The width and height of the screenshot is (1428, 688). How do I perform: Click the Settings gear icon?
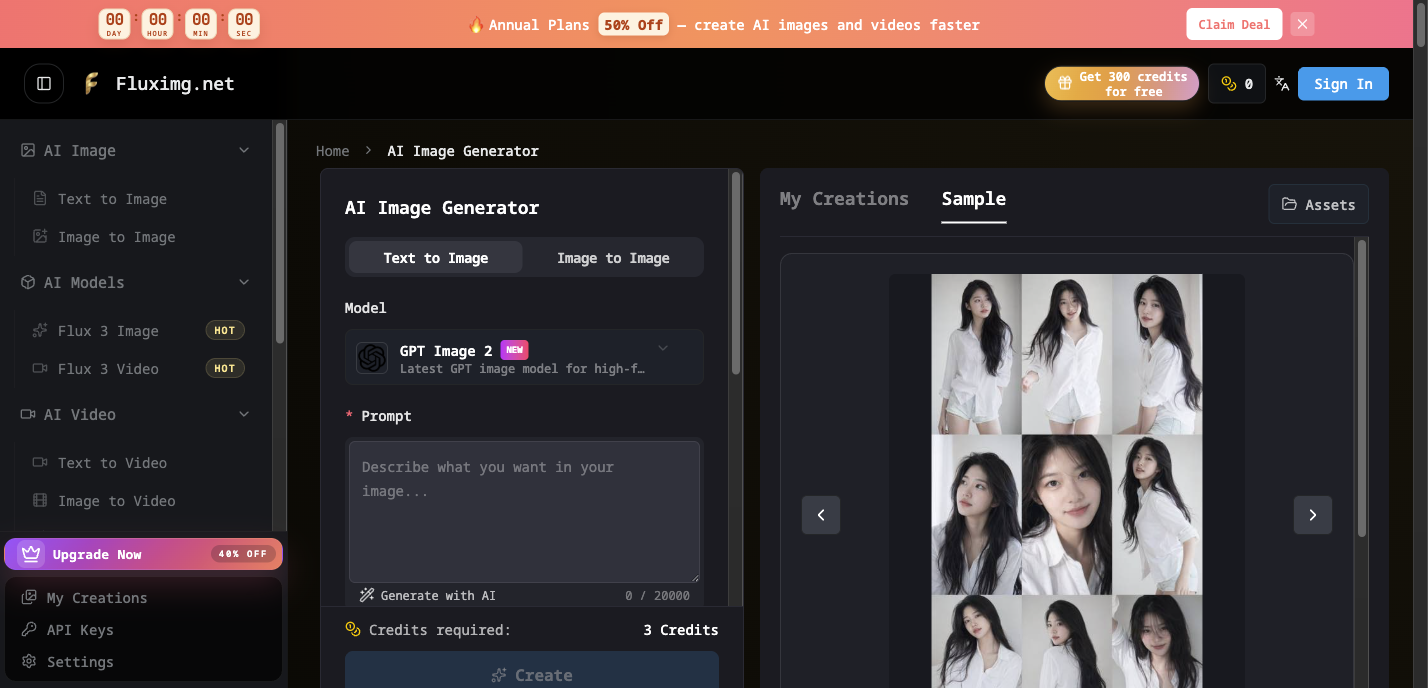pos(29,662)
